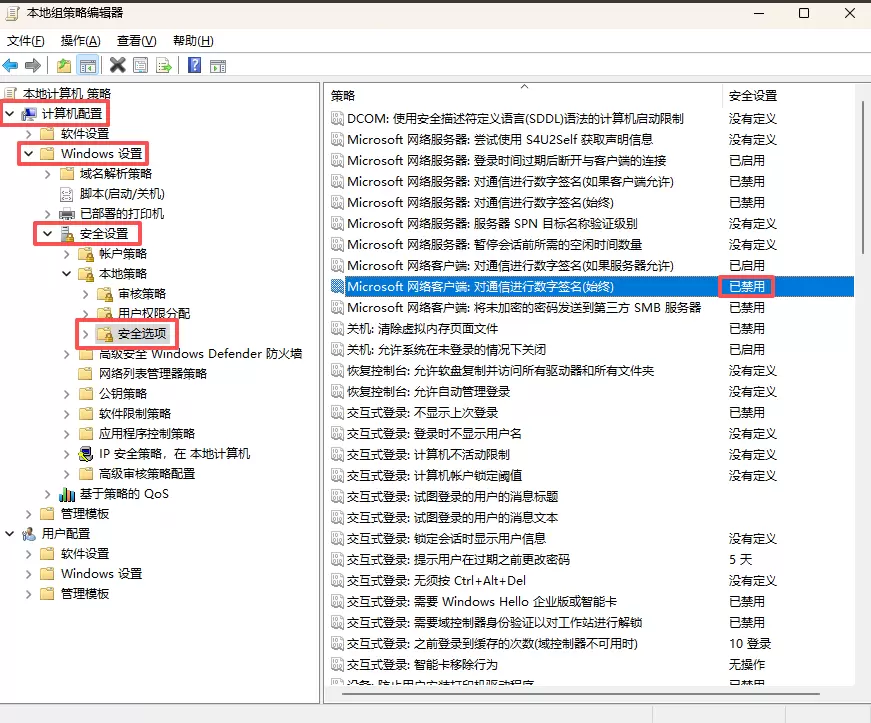
Task: Click the blue Help question mark icon
Action: coord(194,66)
